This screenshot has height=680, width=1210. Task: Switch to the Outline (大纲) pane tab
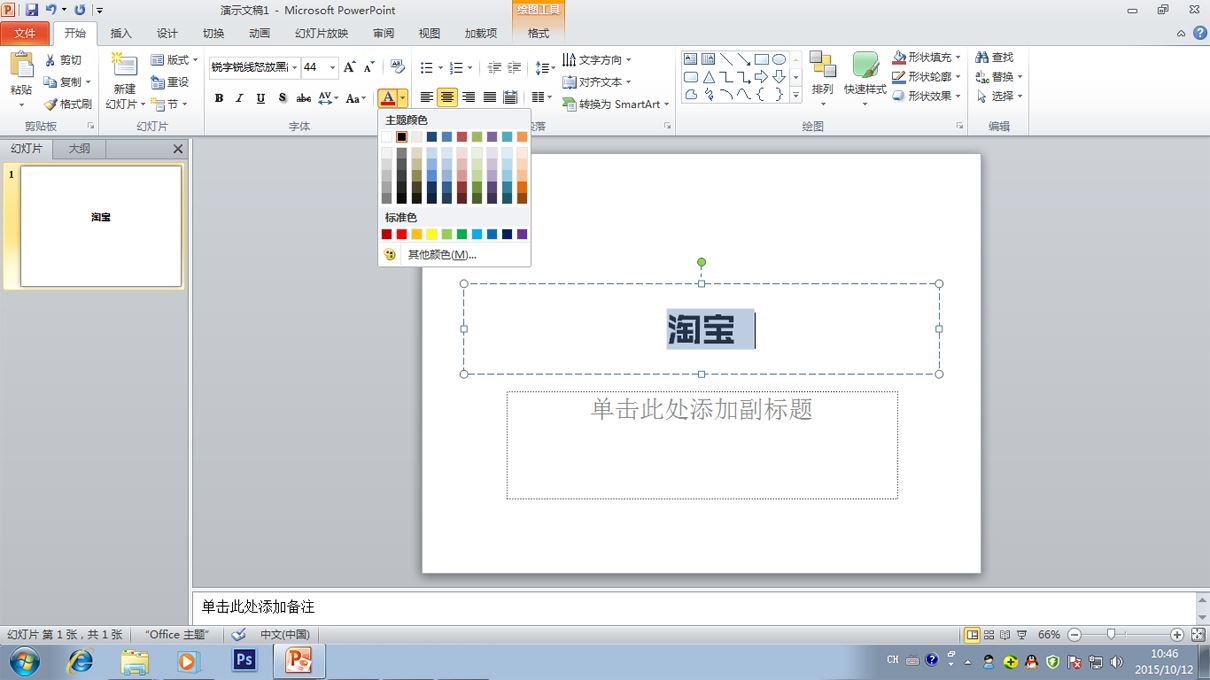79,149
